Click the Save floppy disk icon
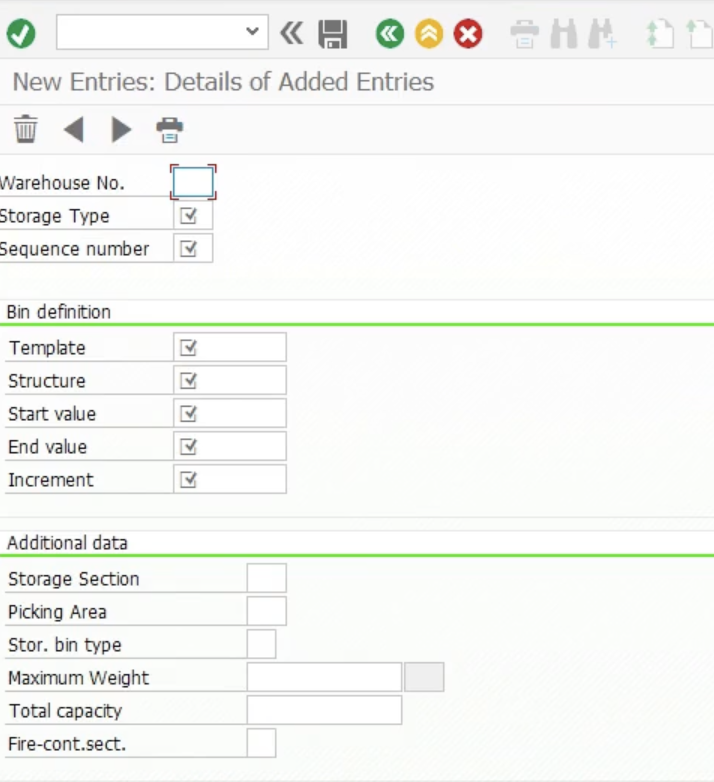Viewport: 714px width, 782px height. 333,34
